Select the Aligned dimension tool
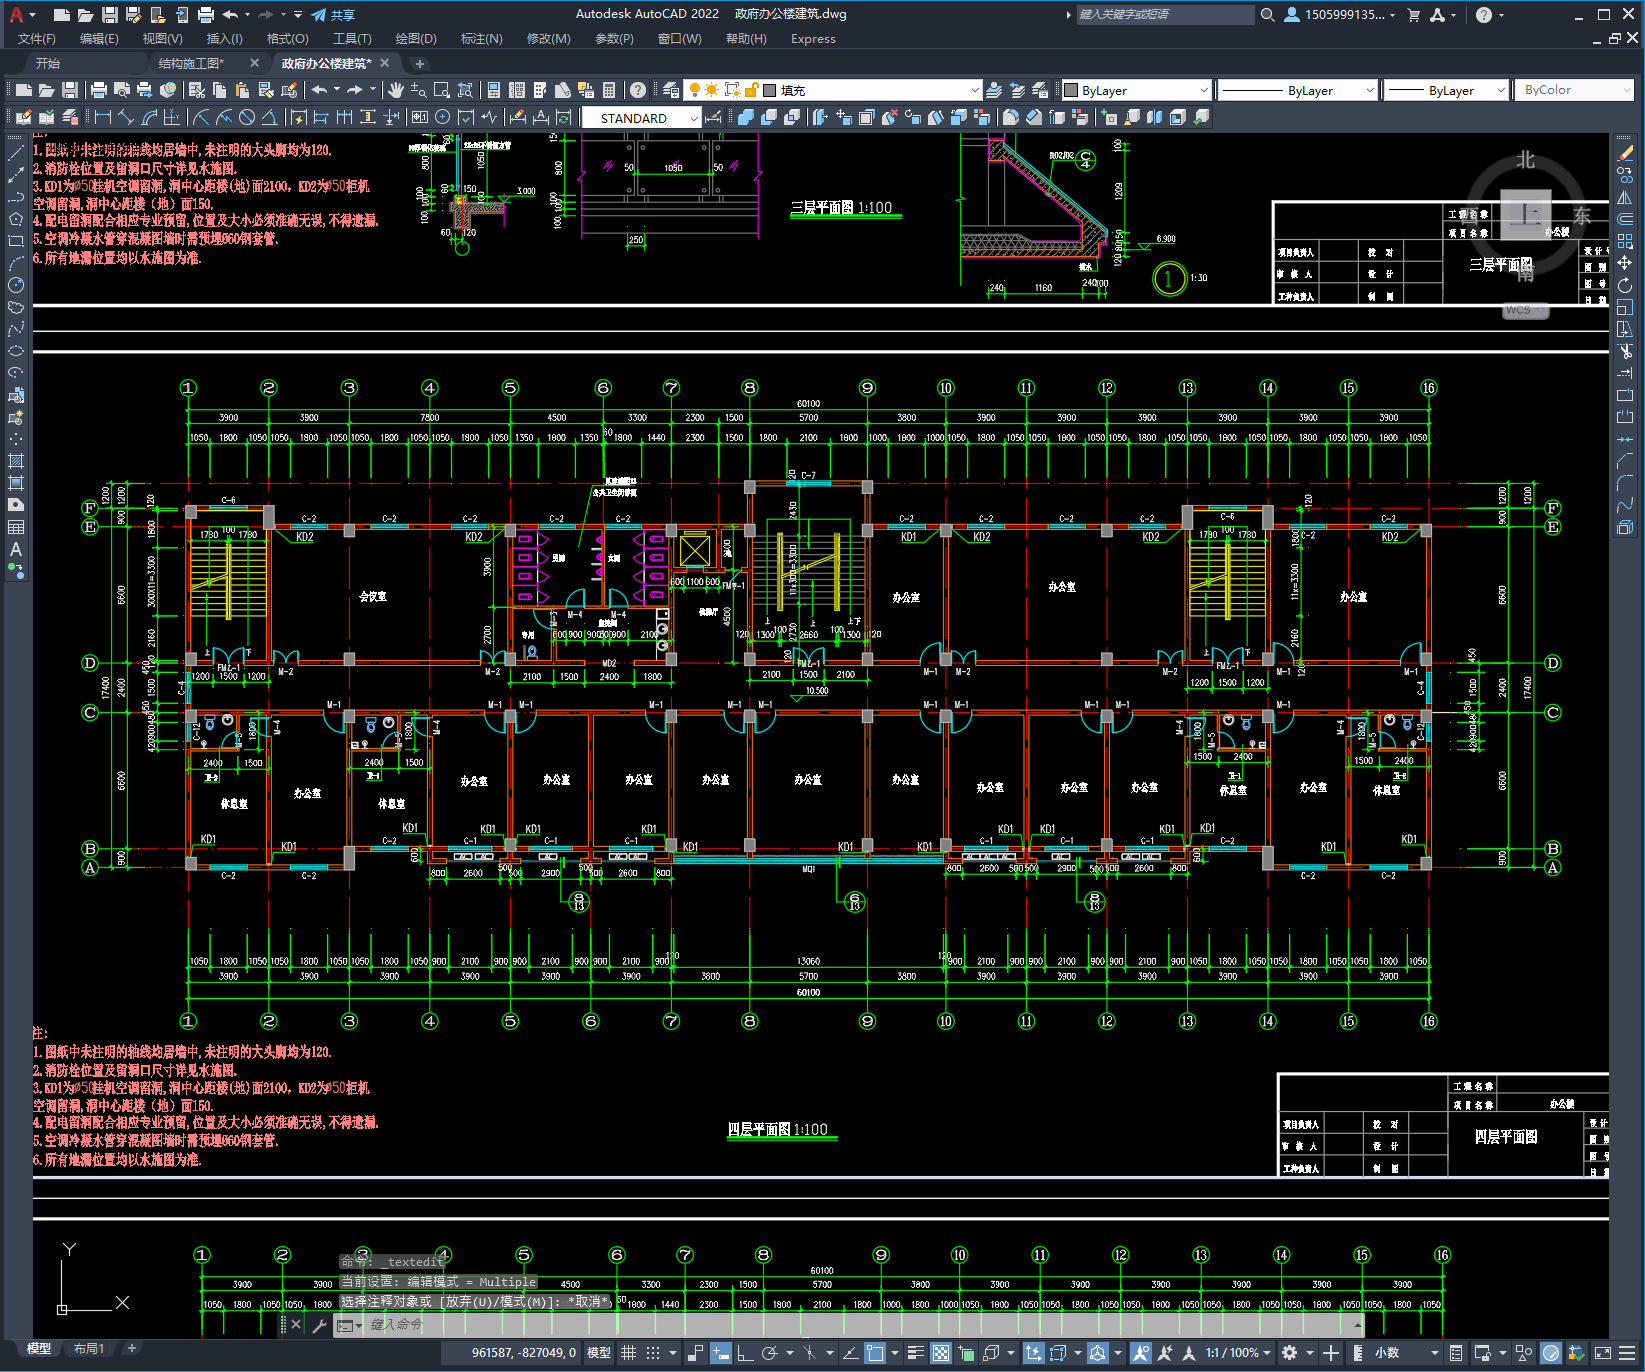The image size is (1645, 1372). point(126,117)
